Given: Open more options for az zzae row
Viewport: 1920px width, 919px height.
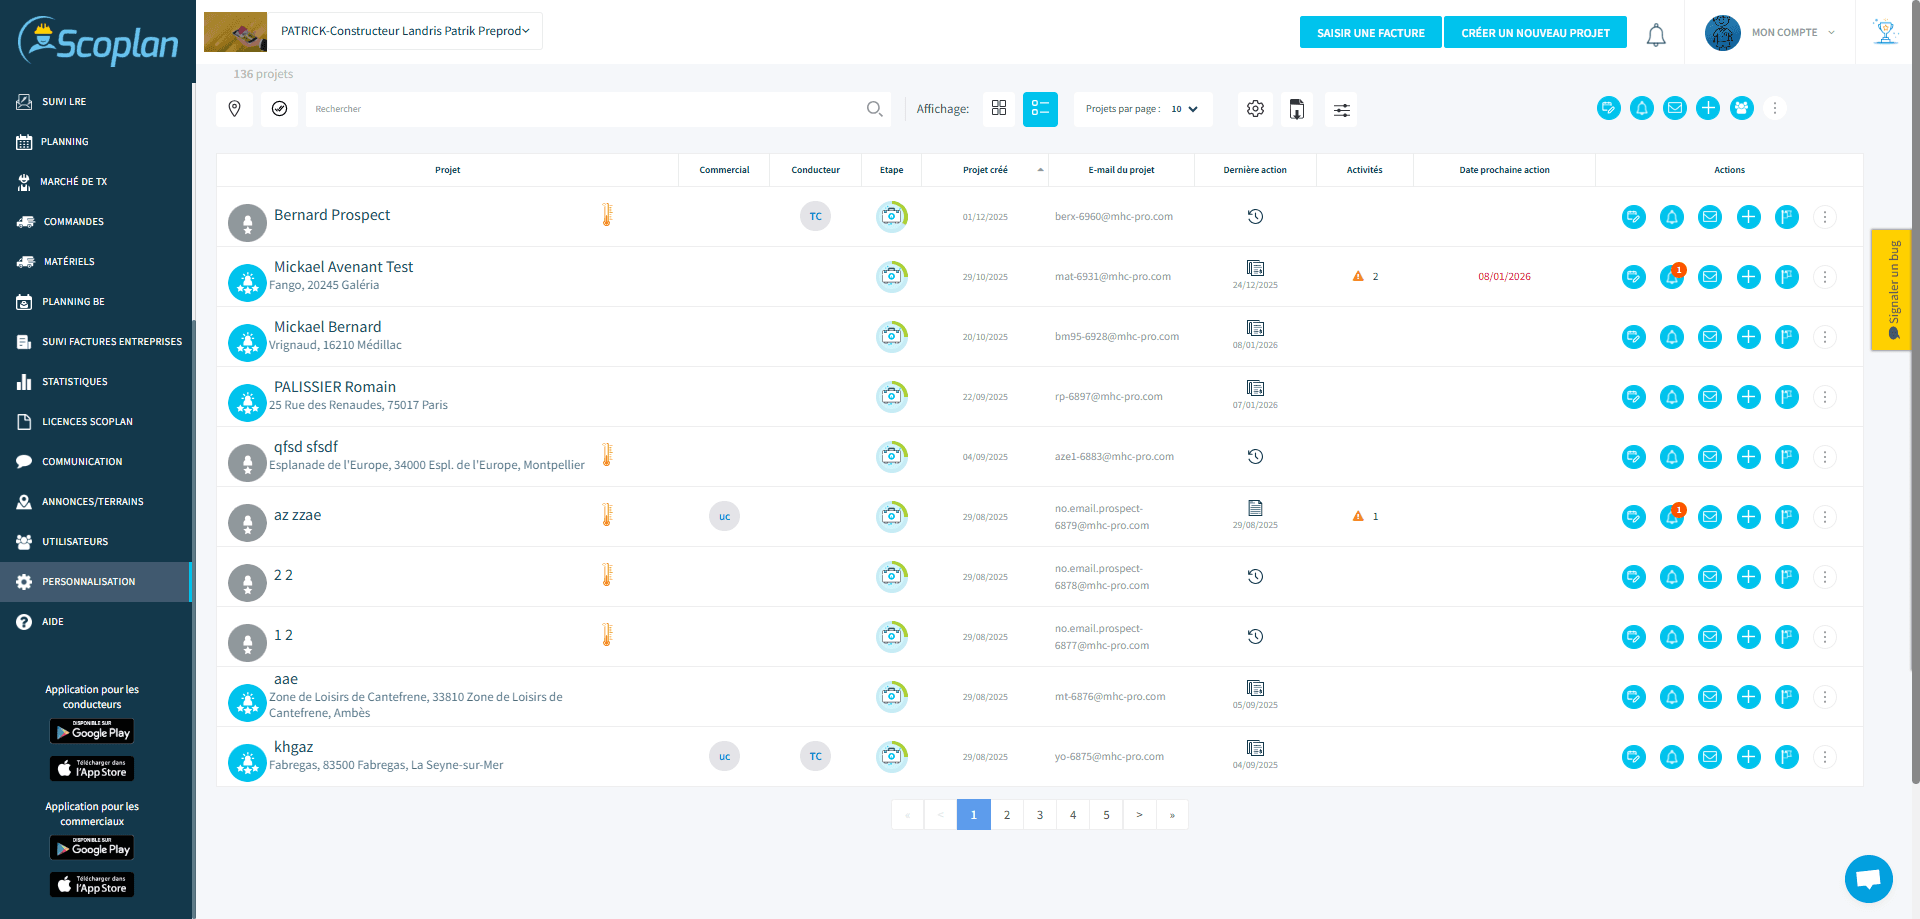Looking at the screenshot, I should [1825, 517].
